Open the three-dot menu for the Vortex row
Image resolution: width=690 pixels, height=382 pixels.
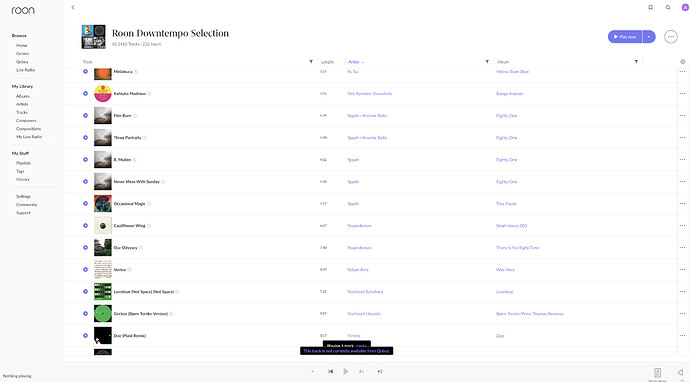point(682,269)
